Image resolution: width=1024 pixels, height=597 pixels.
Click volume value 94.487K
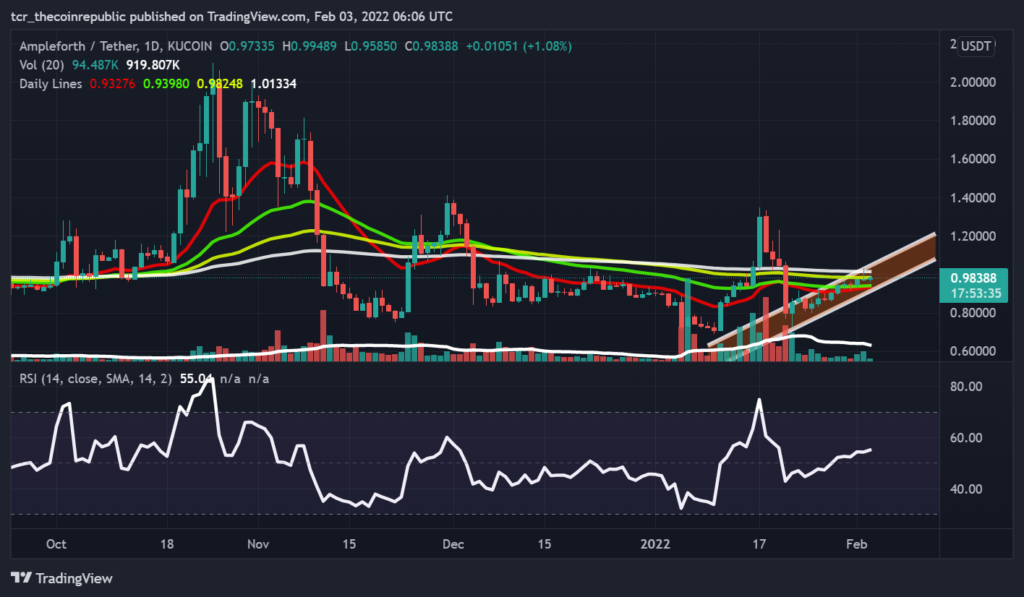coord(95,65)
